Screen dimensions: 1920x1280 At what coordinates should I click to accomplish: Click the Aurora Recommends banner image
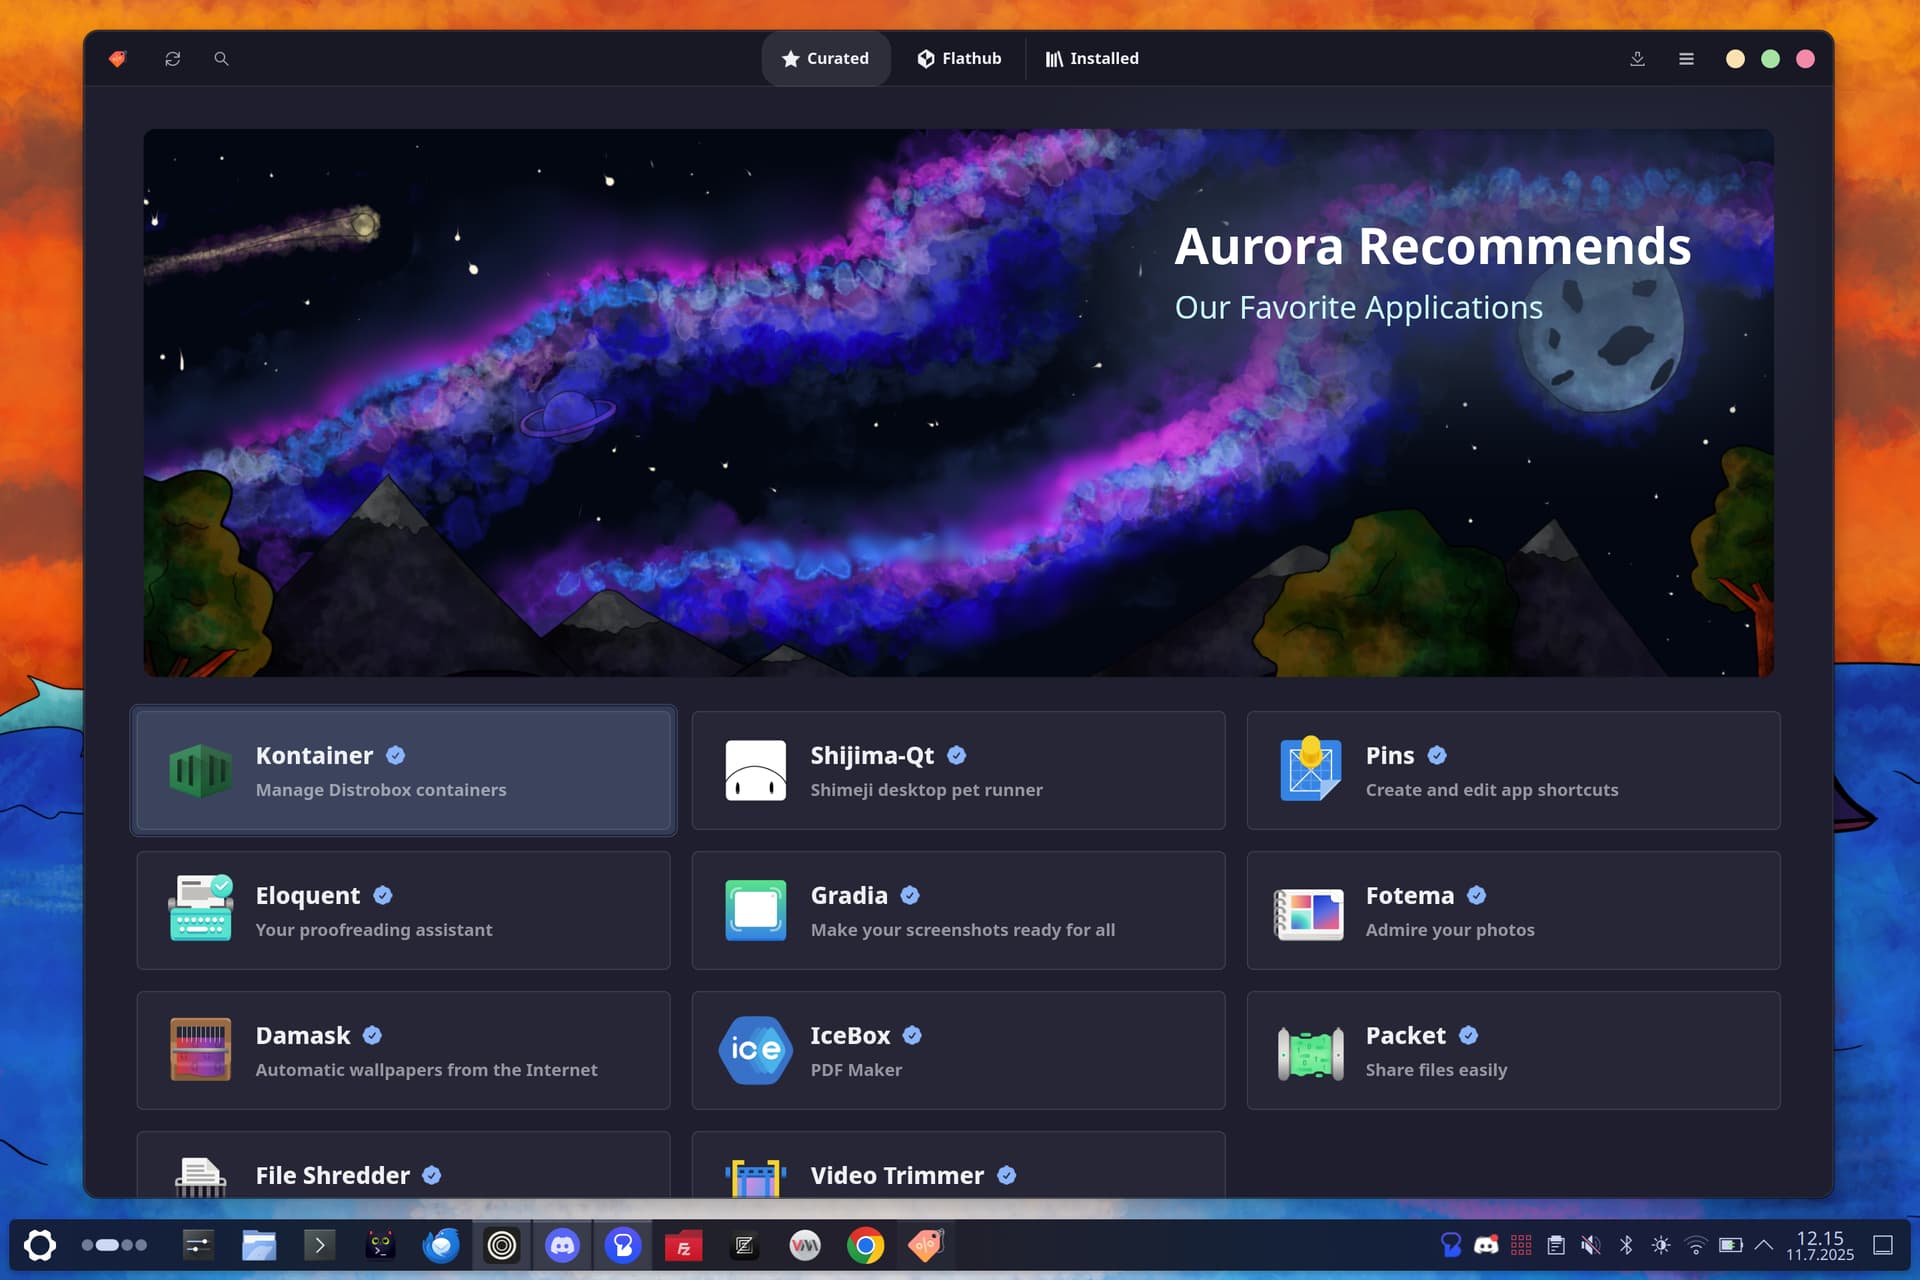point(958,402)
